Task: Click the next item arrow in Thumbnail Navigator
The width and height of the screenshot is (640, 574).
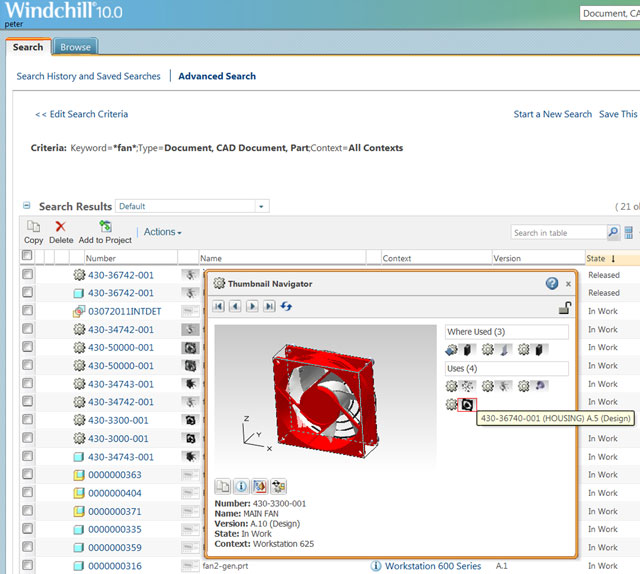Action: click(x=252, y=306)
